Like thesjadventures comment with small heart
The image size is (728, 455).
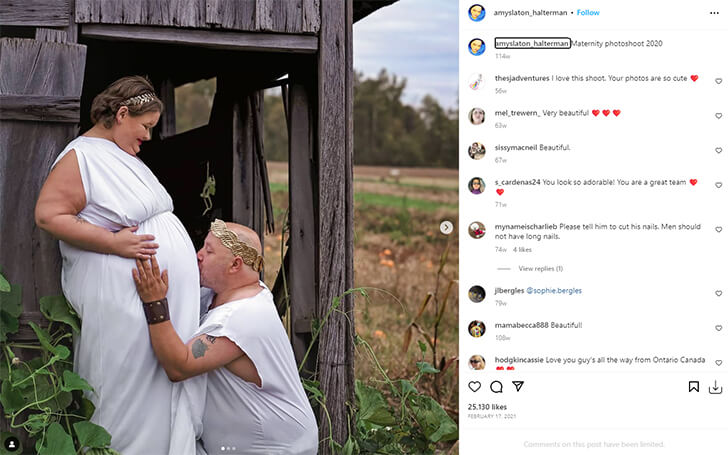(x=718, y=81)
